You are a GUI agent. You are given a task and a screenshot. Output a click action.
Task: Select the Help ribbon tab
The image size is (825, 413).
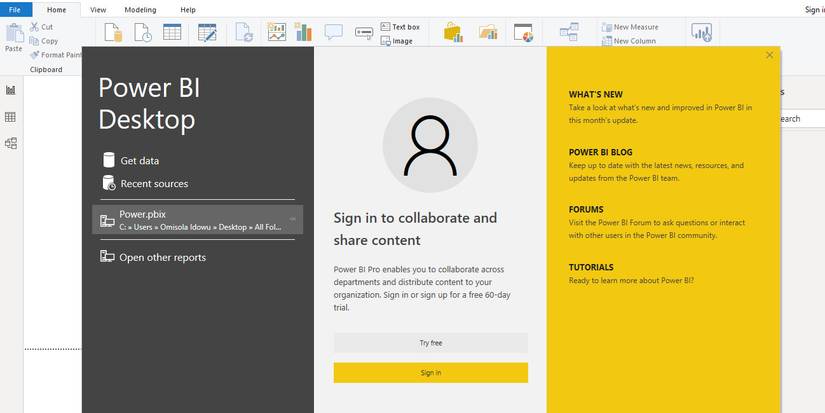pyautogui.click(x=188, y=9)
